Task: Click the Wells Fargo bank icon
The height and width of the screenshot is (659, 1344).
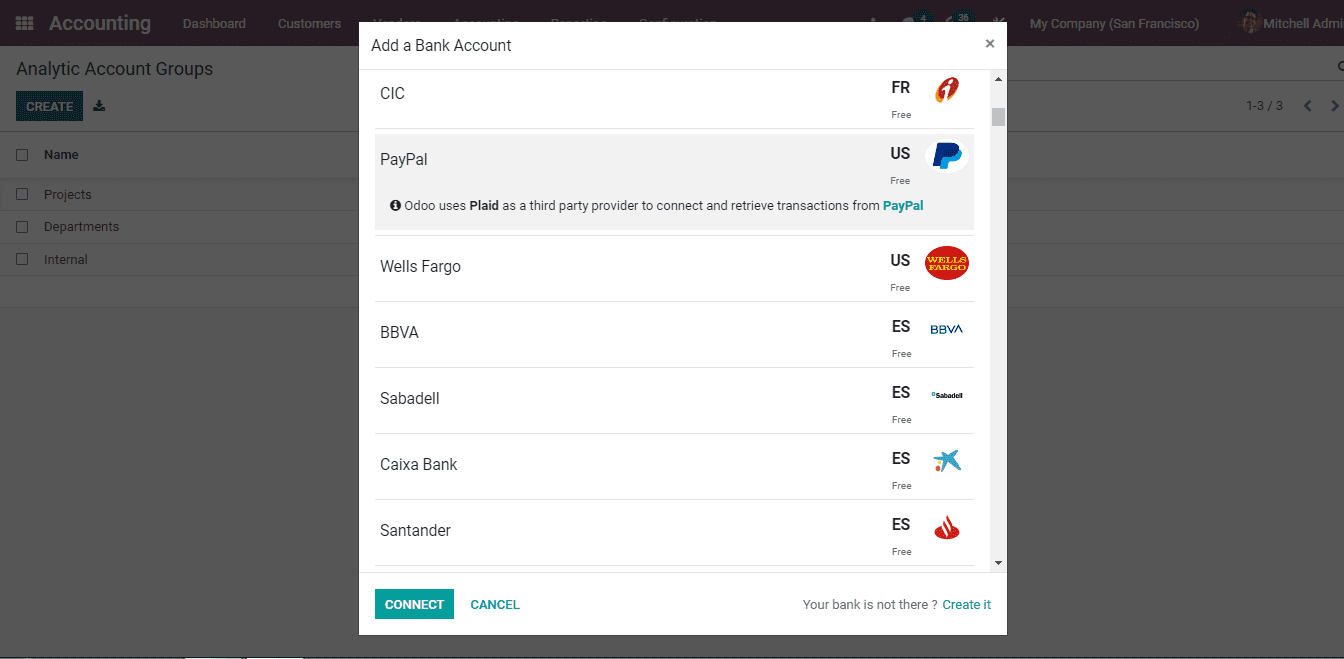Action: tap(946, 263)
